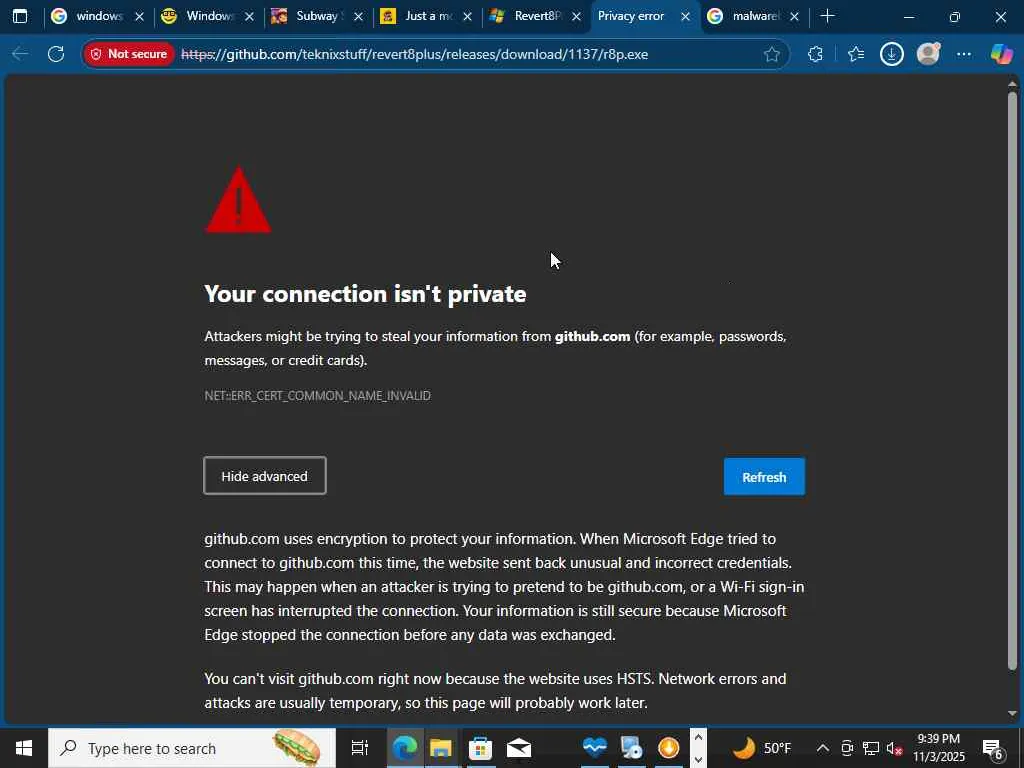Click the Not secure badge
Image resolution: width=1024 pixels, height=768 pixels.
tap(129, 54)
